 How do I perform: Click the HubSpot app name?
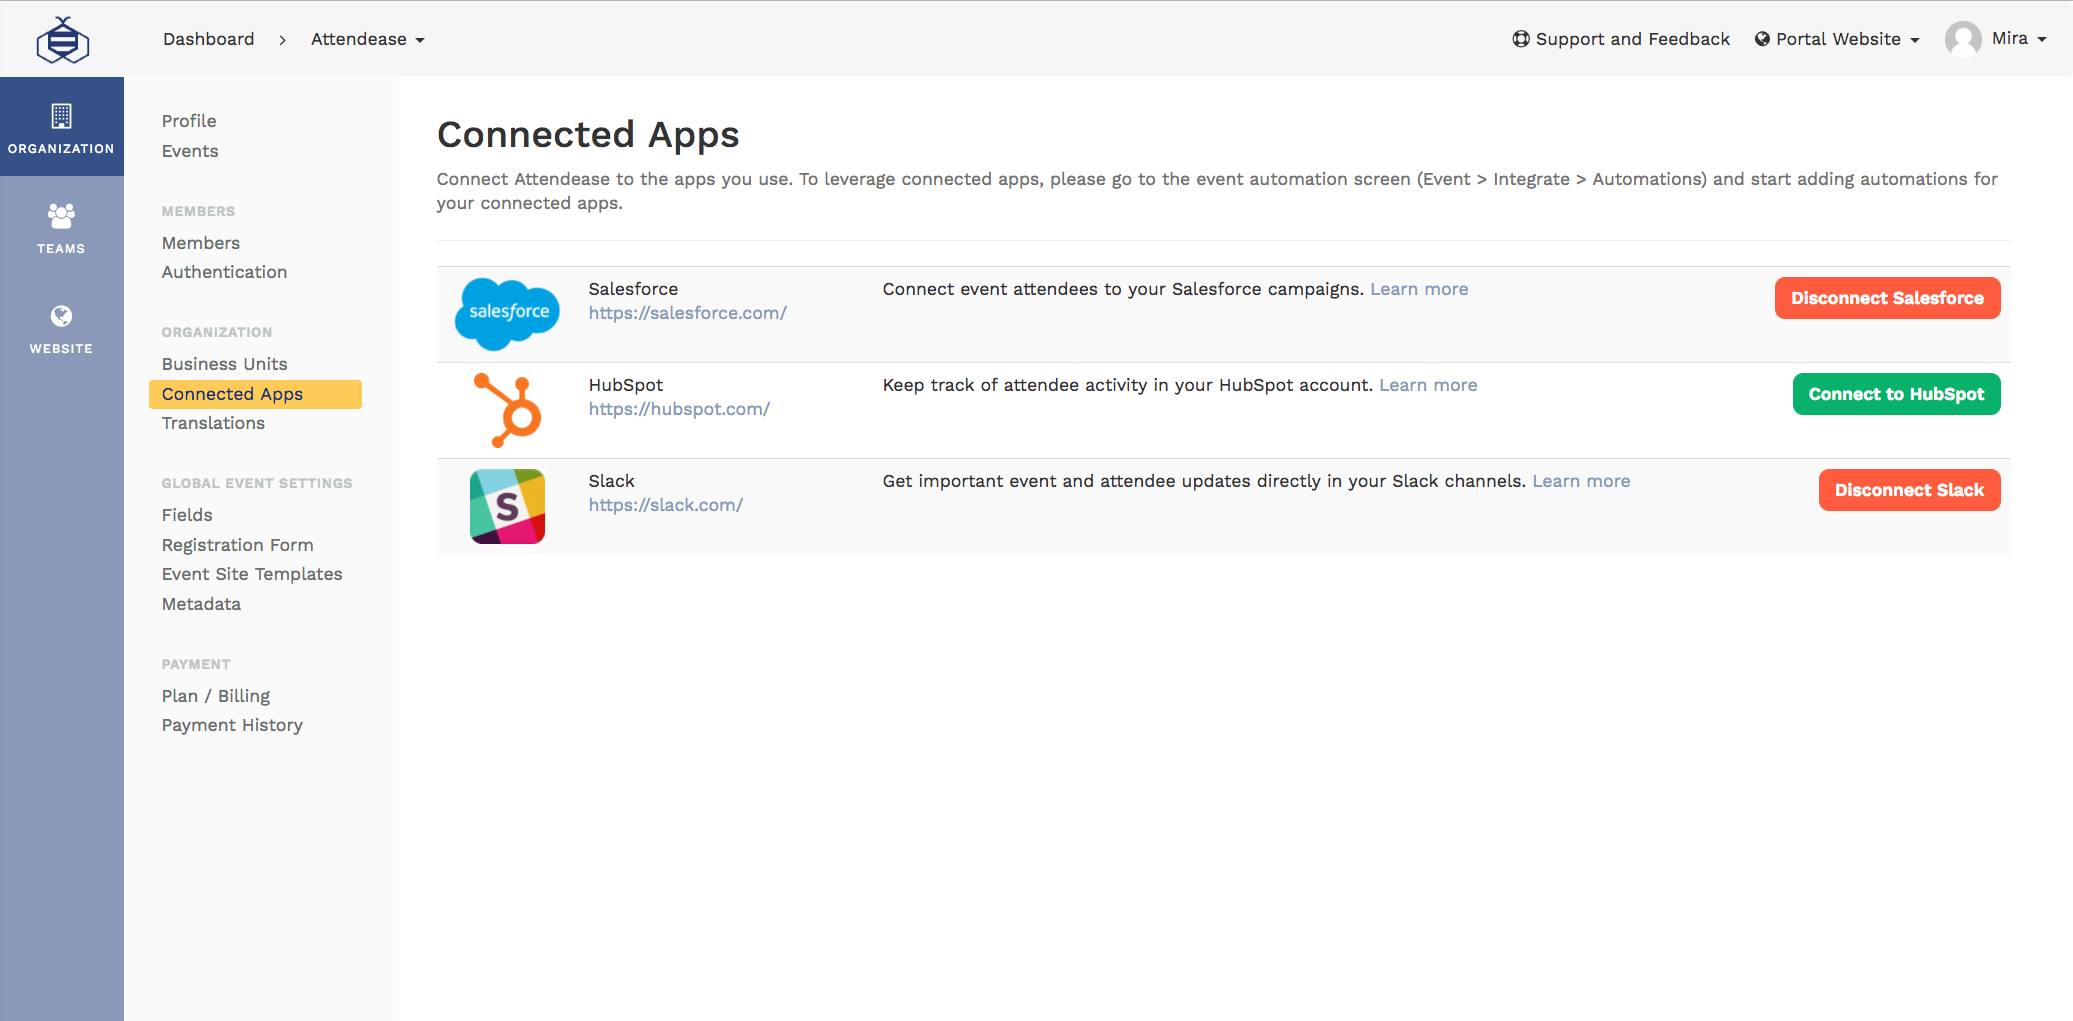(626, 385)
